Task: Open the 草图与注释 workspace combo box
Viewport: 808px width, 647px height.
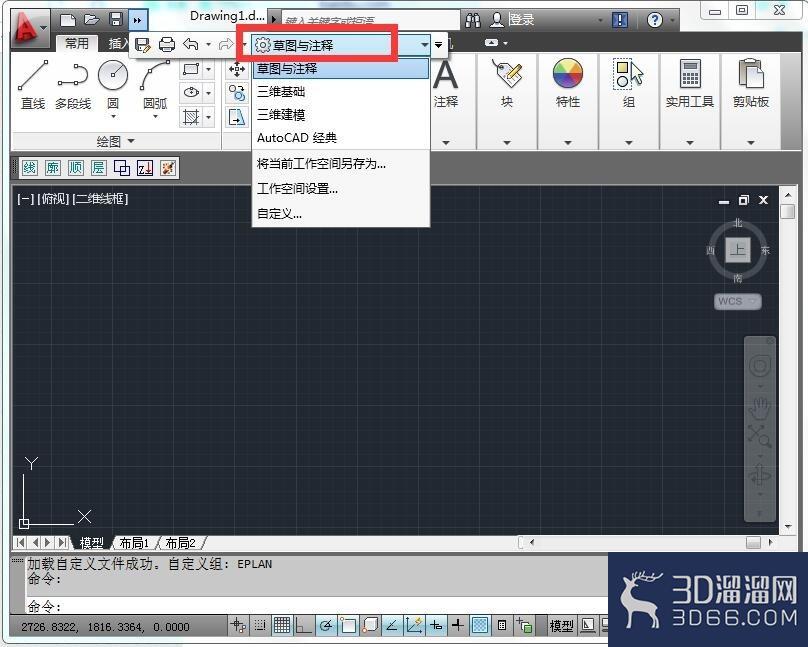Action: [x=341, y=45]
